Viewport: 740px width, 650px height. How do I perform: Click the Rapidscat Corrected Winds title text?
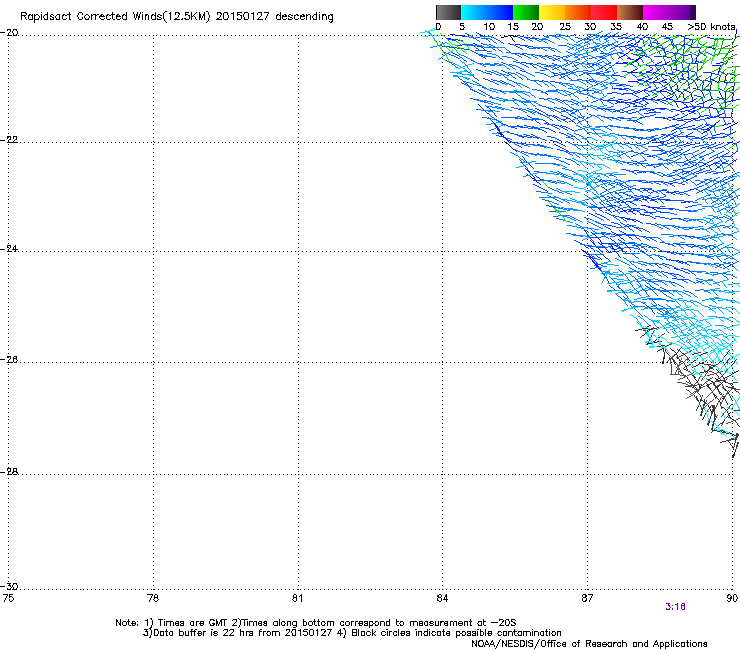(x=177, y=17)
